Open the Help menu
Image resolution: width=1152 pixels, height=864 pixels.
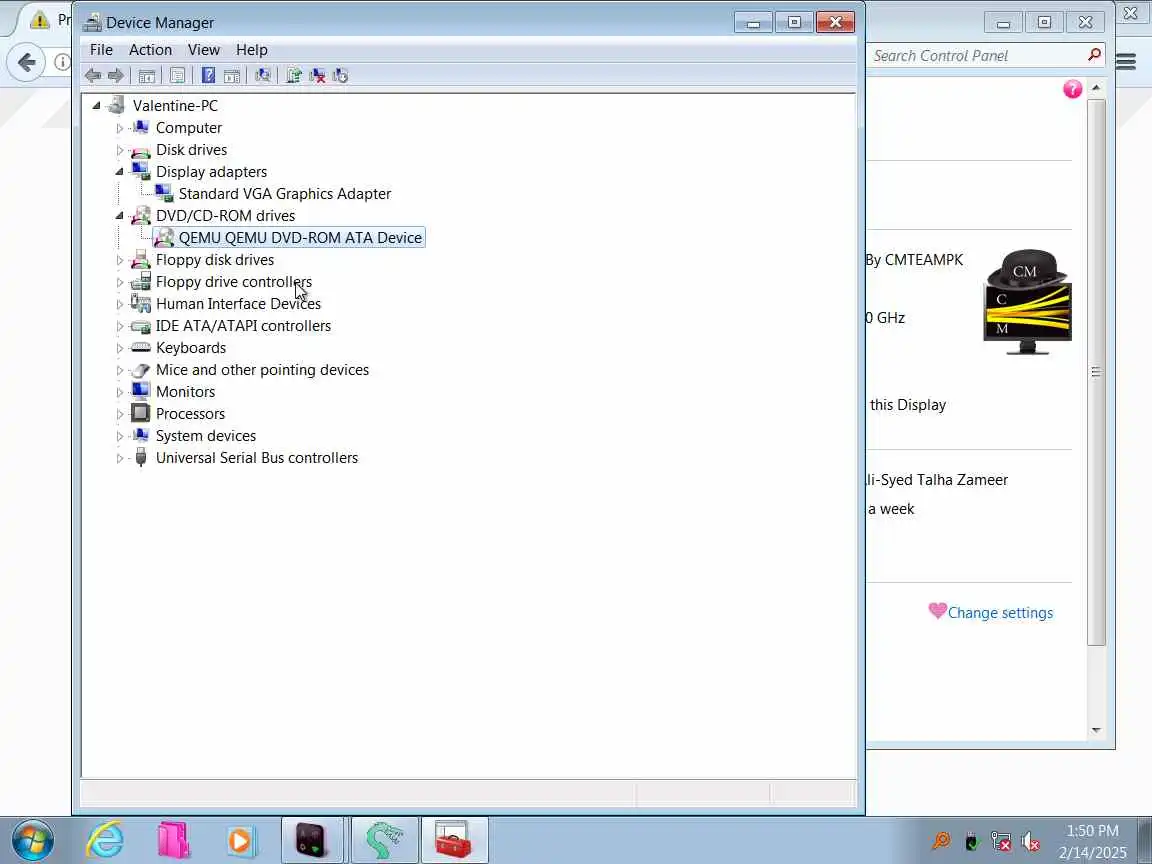click(251, 49)
